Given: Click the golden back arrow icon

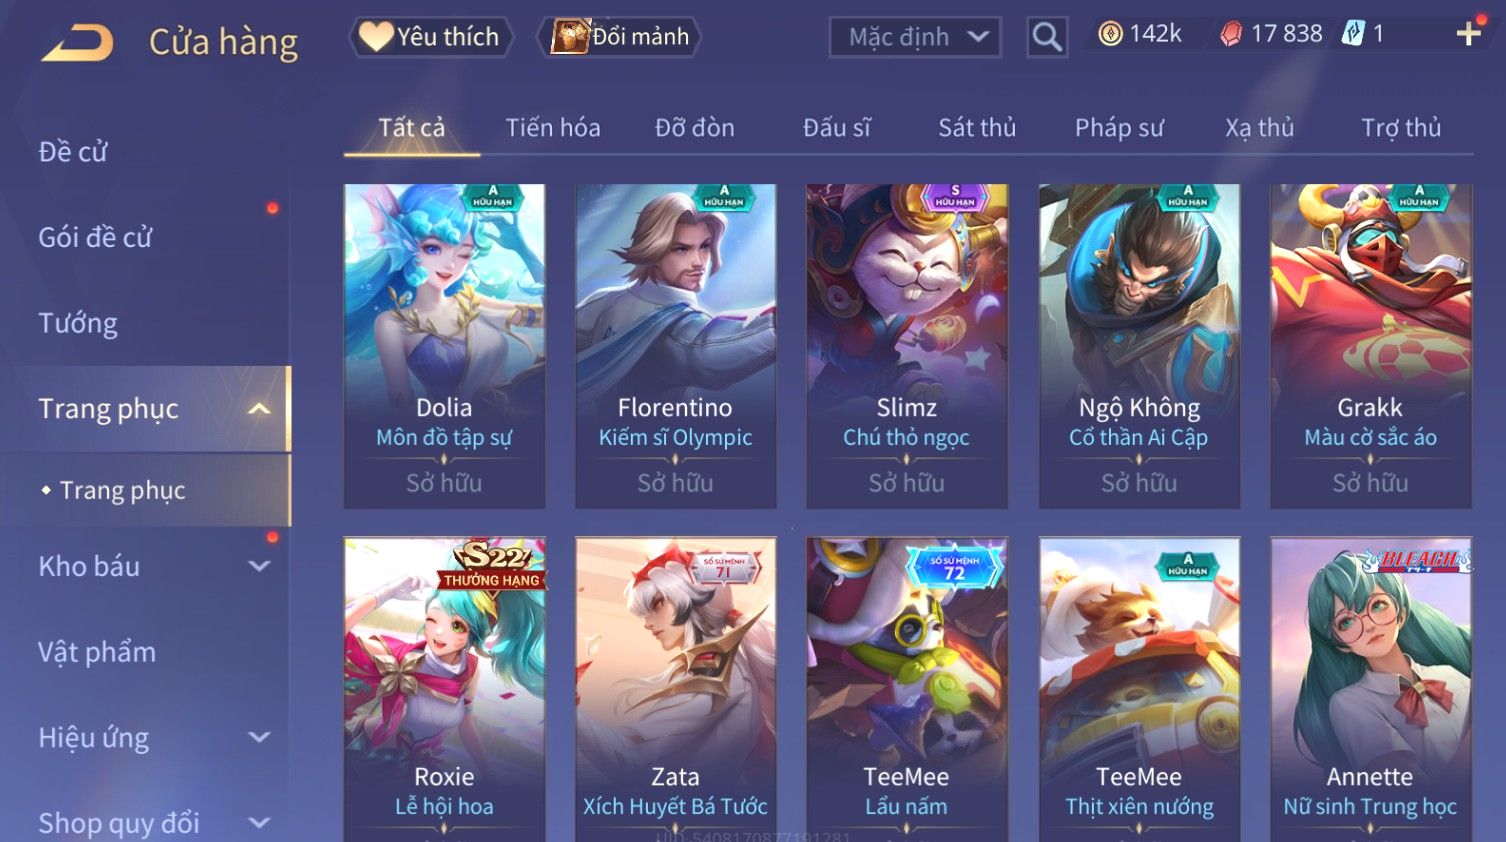Looking at the screenshot, I should pos(77,43).
